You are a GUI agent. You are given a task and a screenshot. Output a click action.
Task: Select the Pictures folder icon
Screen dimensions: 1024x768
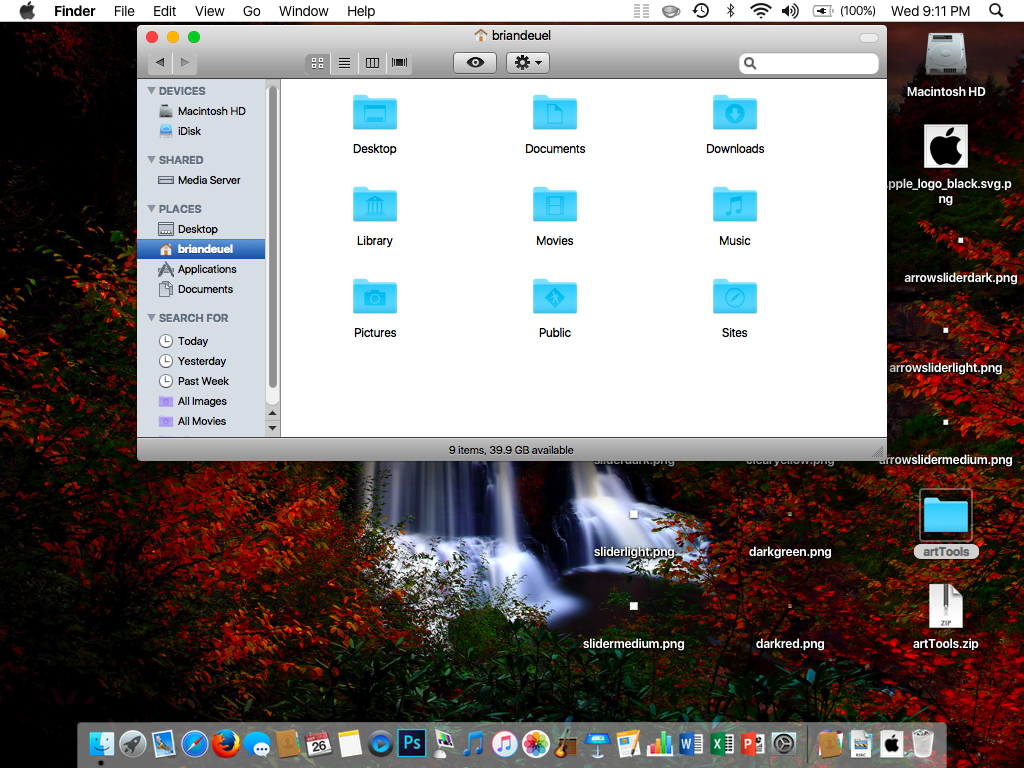tap(375, 297)
